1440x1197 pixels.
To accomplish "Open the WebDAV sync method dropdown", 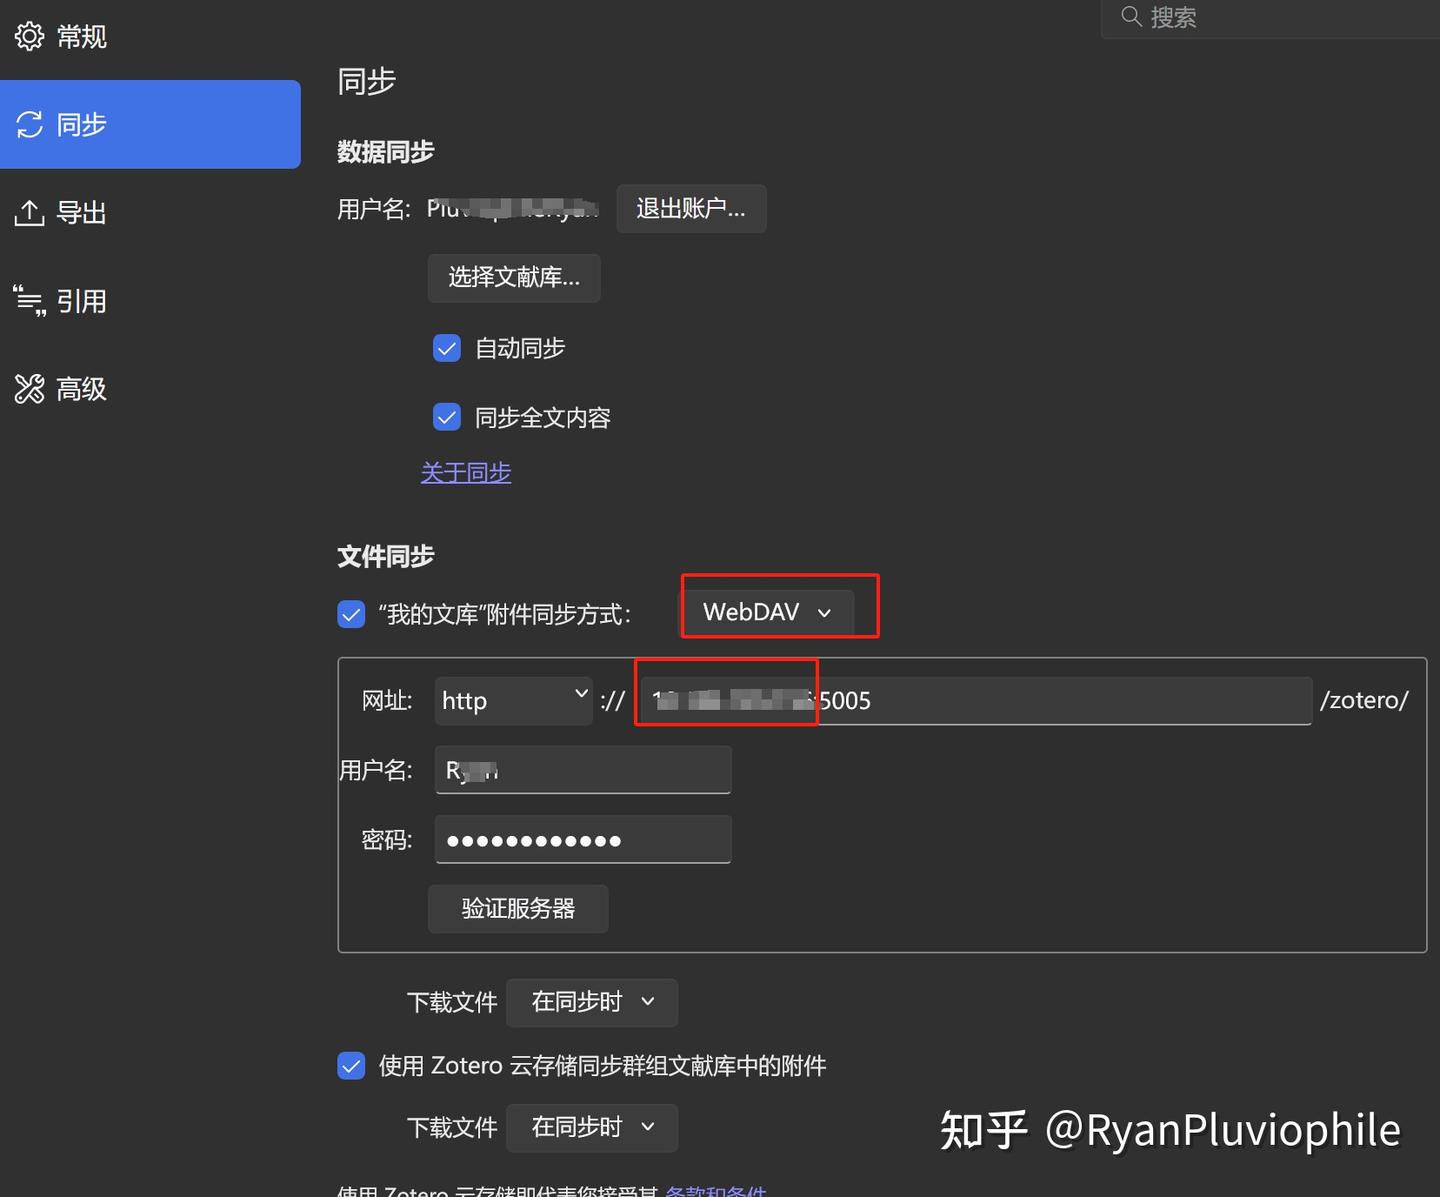I will (768, 612).
